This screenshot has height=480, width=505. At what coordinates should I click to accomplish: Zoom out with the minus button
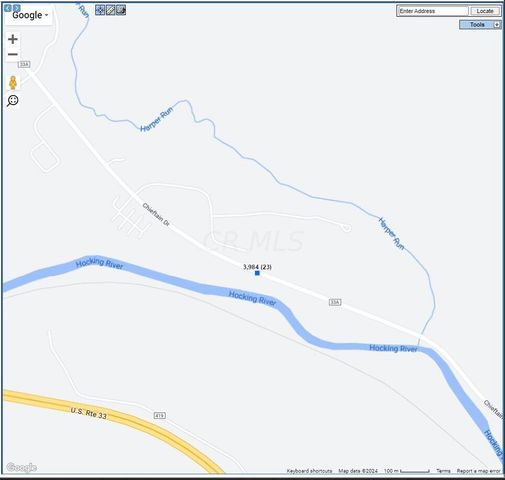(13, 54)
